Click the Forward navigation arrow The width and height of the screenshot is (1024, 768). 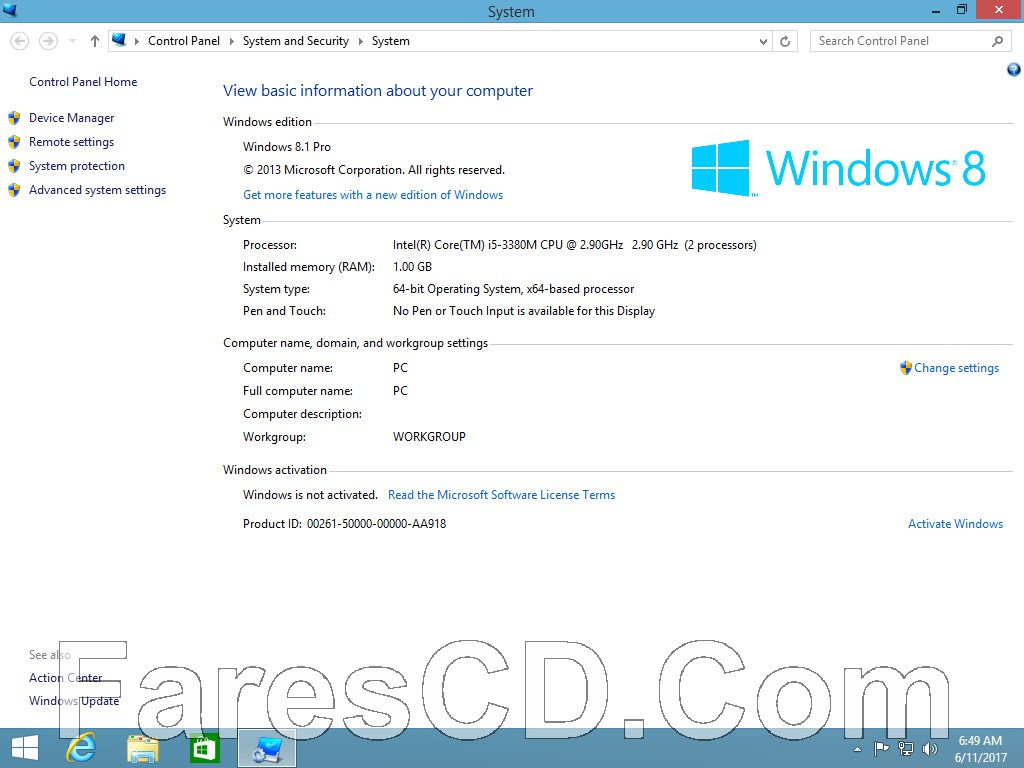[x=48, y=41]
